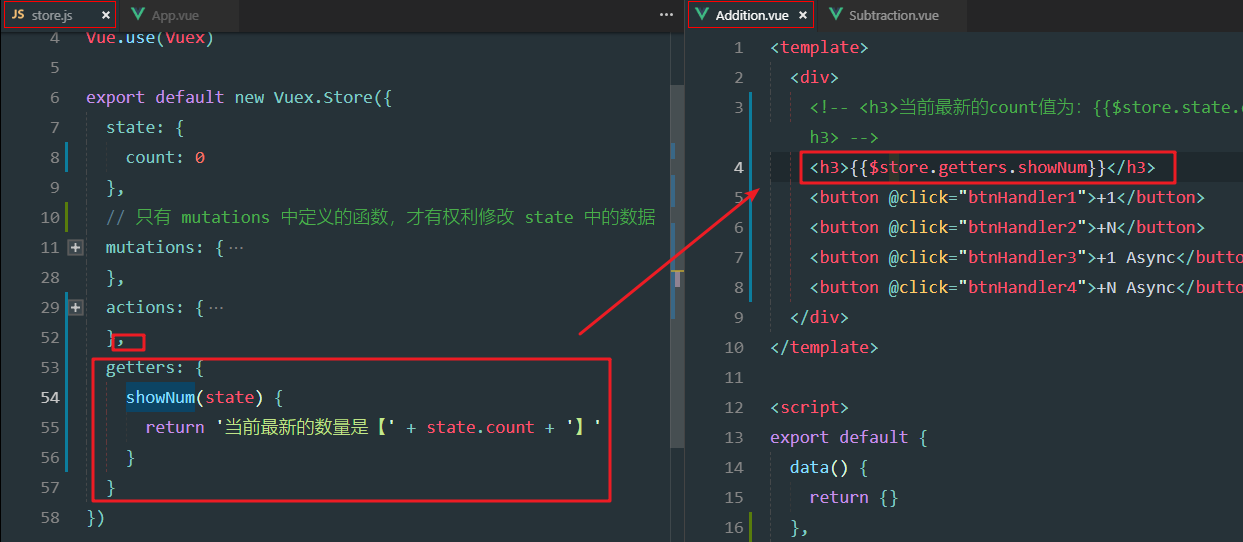Expand the folded actions block at line 29
This screenshot has height=542, width=1243.
75,307
